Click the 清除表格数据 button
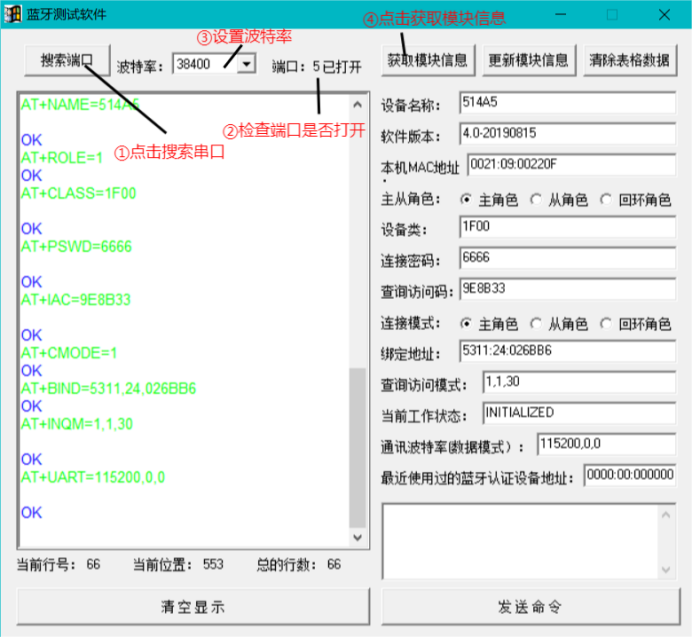This screenshot has width=692, height=637. pyautogui.click(x=630, y=60)
